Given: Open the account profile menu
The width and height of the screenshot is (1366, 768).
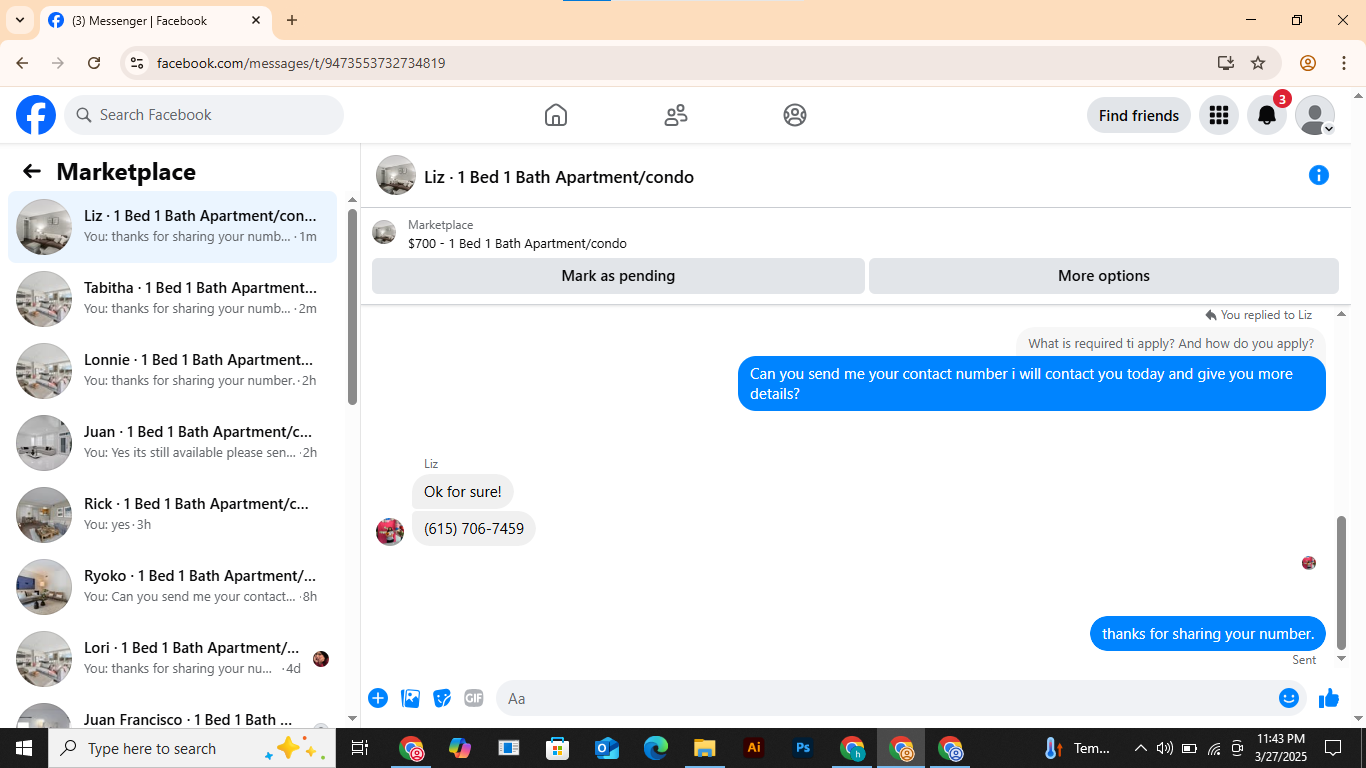Looking at the screenshot, I should [x=1315, y=115].
